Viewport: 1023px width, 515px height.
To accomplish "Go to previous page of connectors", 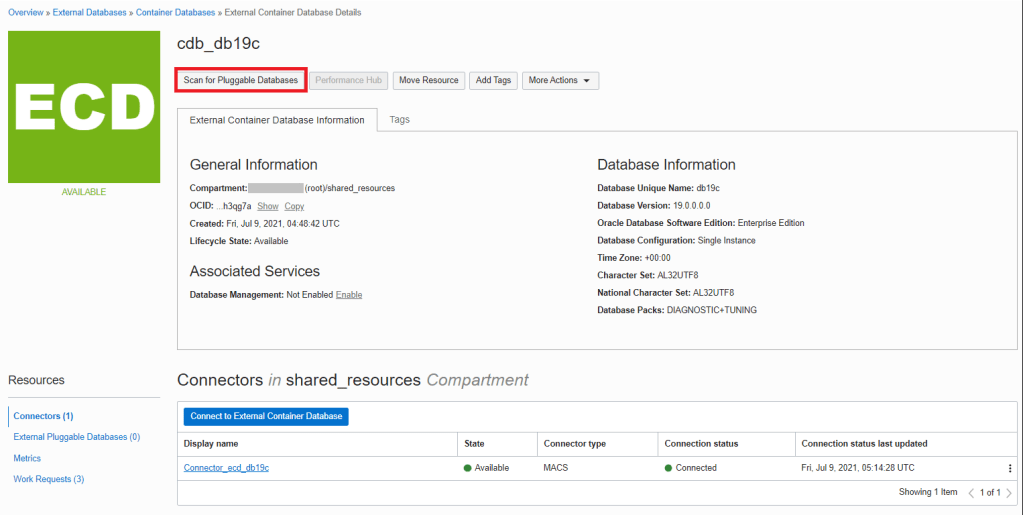I will tap(971, 492).
